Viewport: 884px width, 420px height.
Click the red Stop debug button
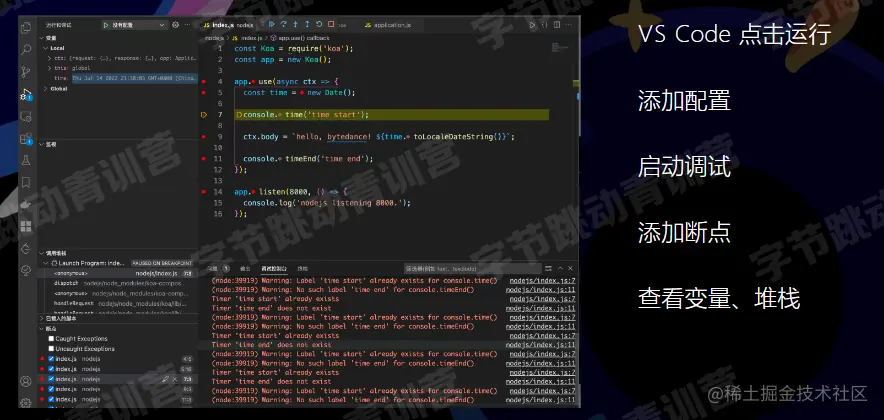[x=331, y=24]
